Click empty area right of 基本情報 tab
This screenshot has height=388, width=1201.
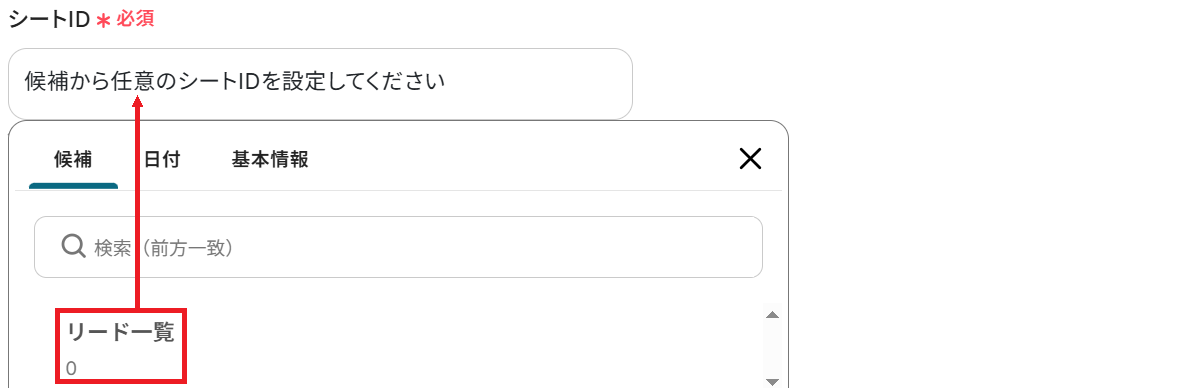(520, 159)
